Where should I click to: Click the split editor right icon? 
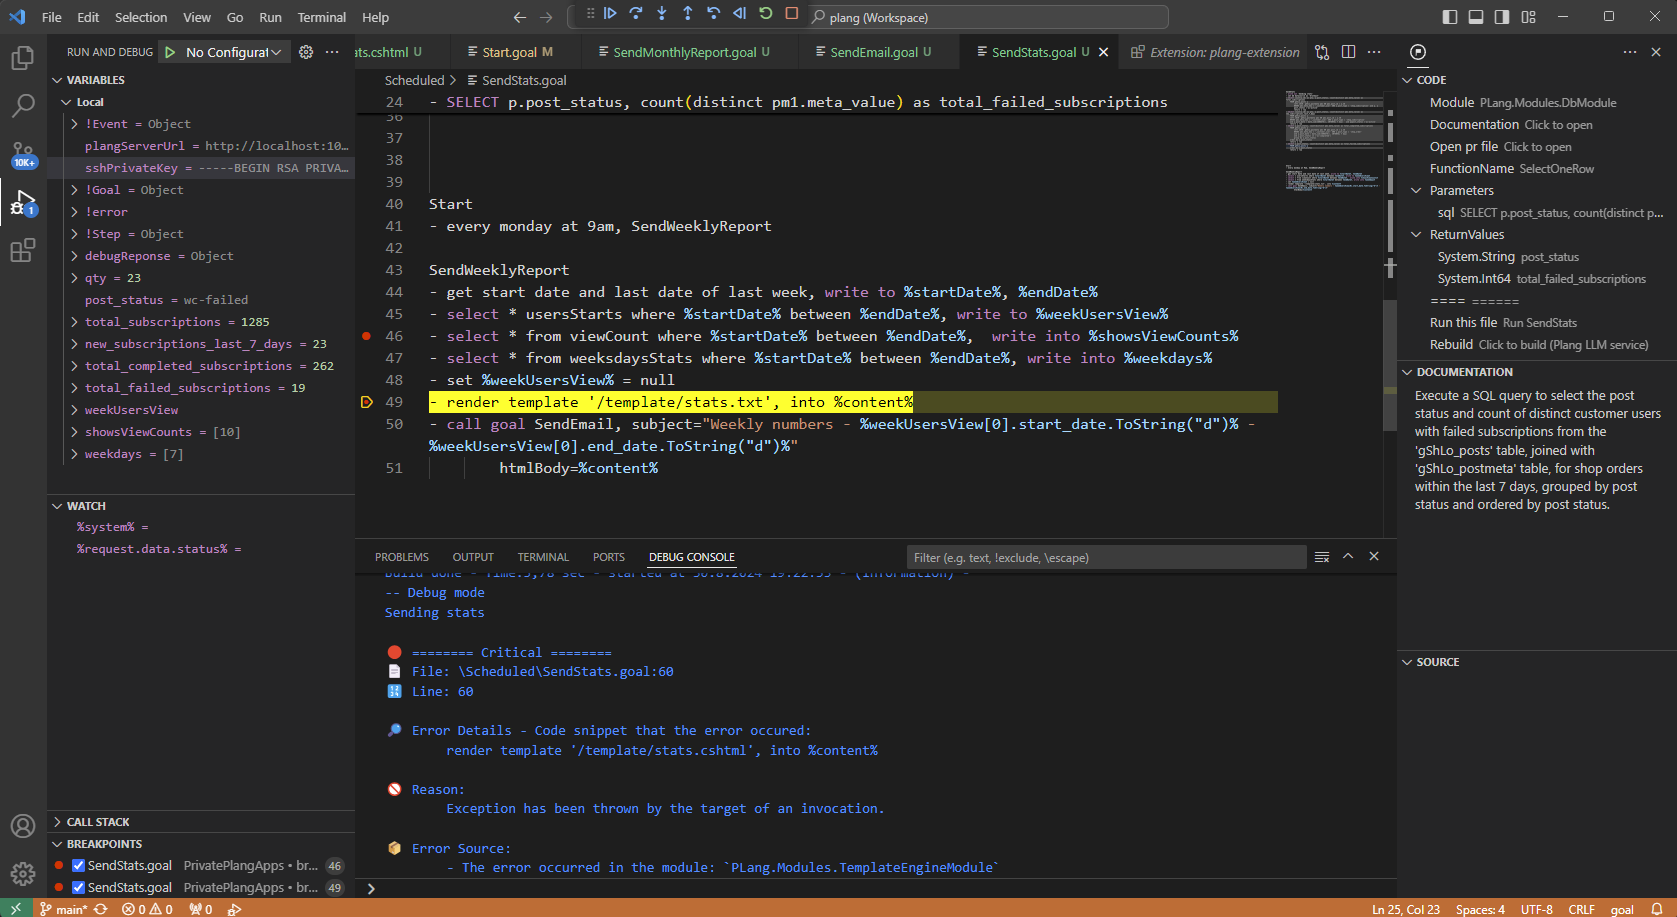click(x=1348, y=52)
